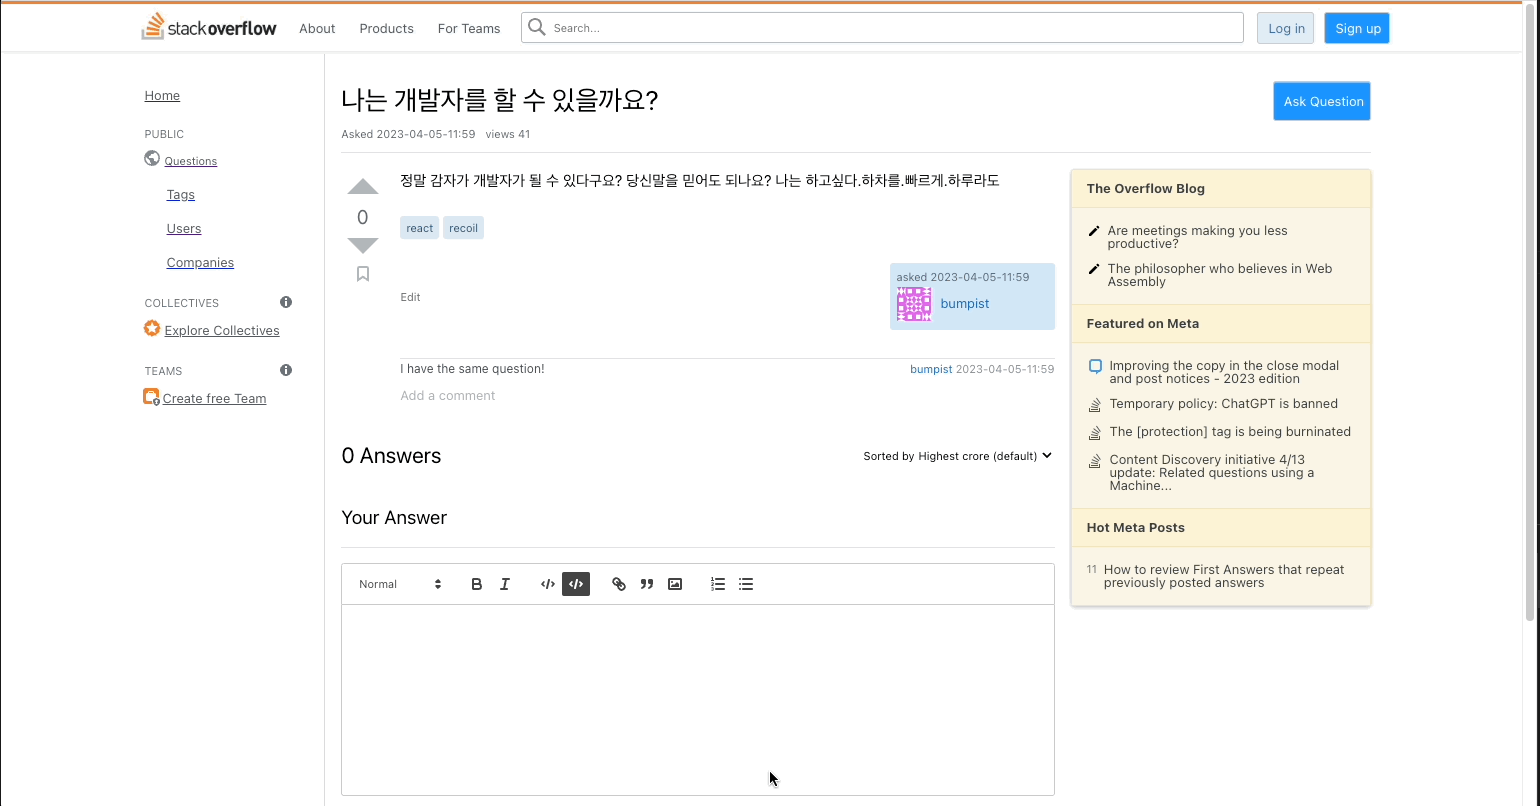
Task: Click the recoil tag
Action: 463,228
